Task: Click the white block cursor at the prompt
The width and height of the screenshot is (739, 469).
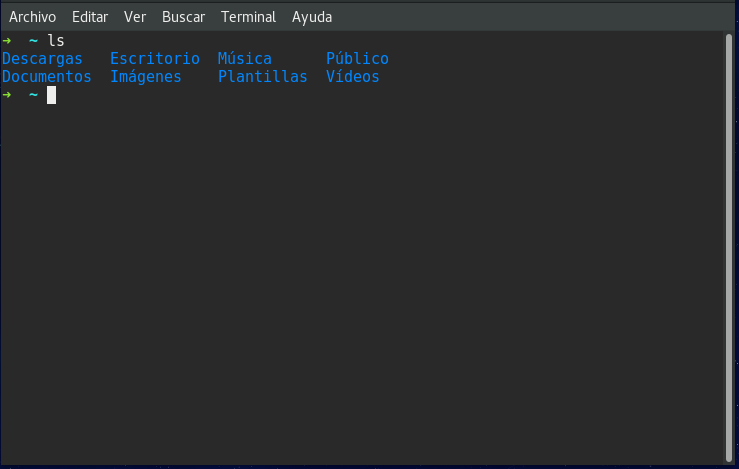Action: coord(51,95)
